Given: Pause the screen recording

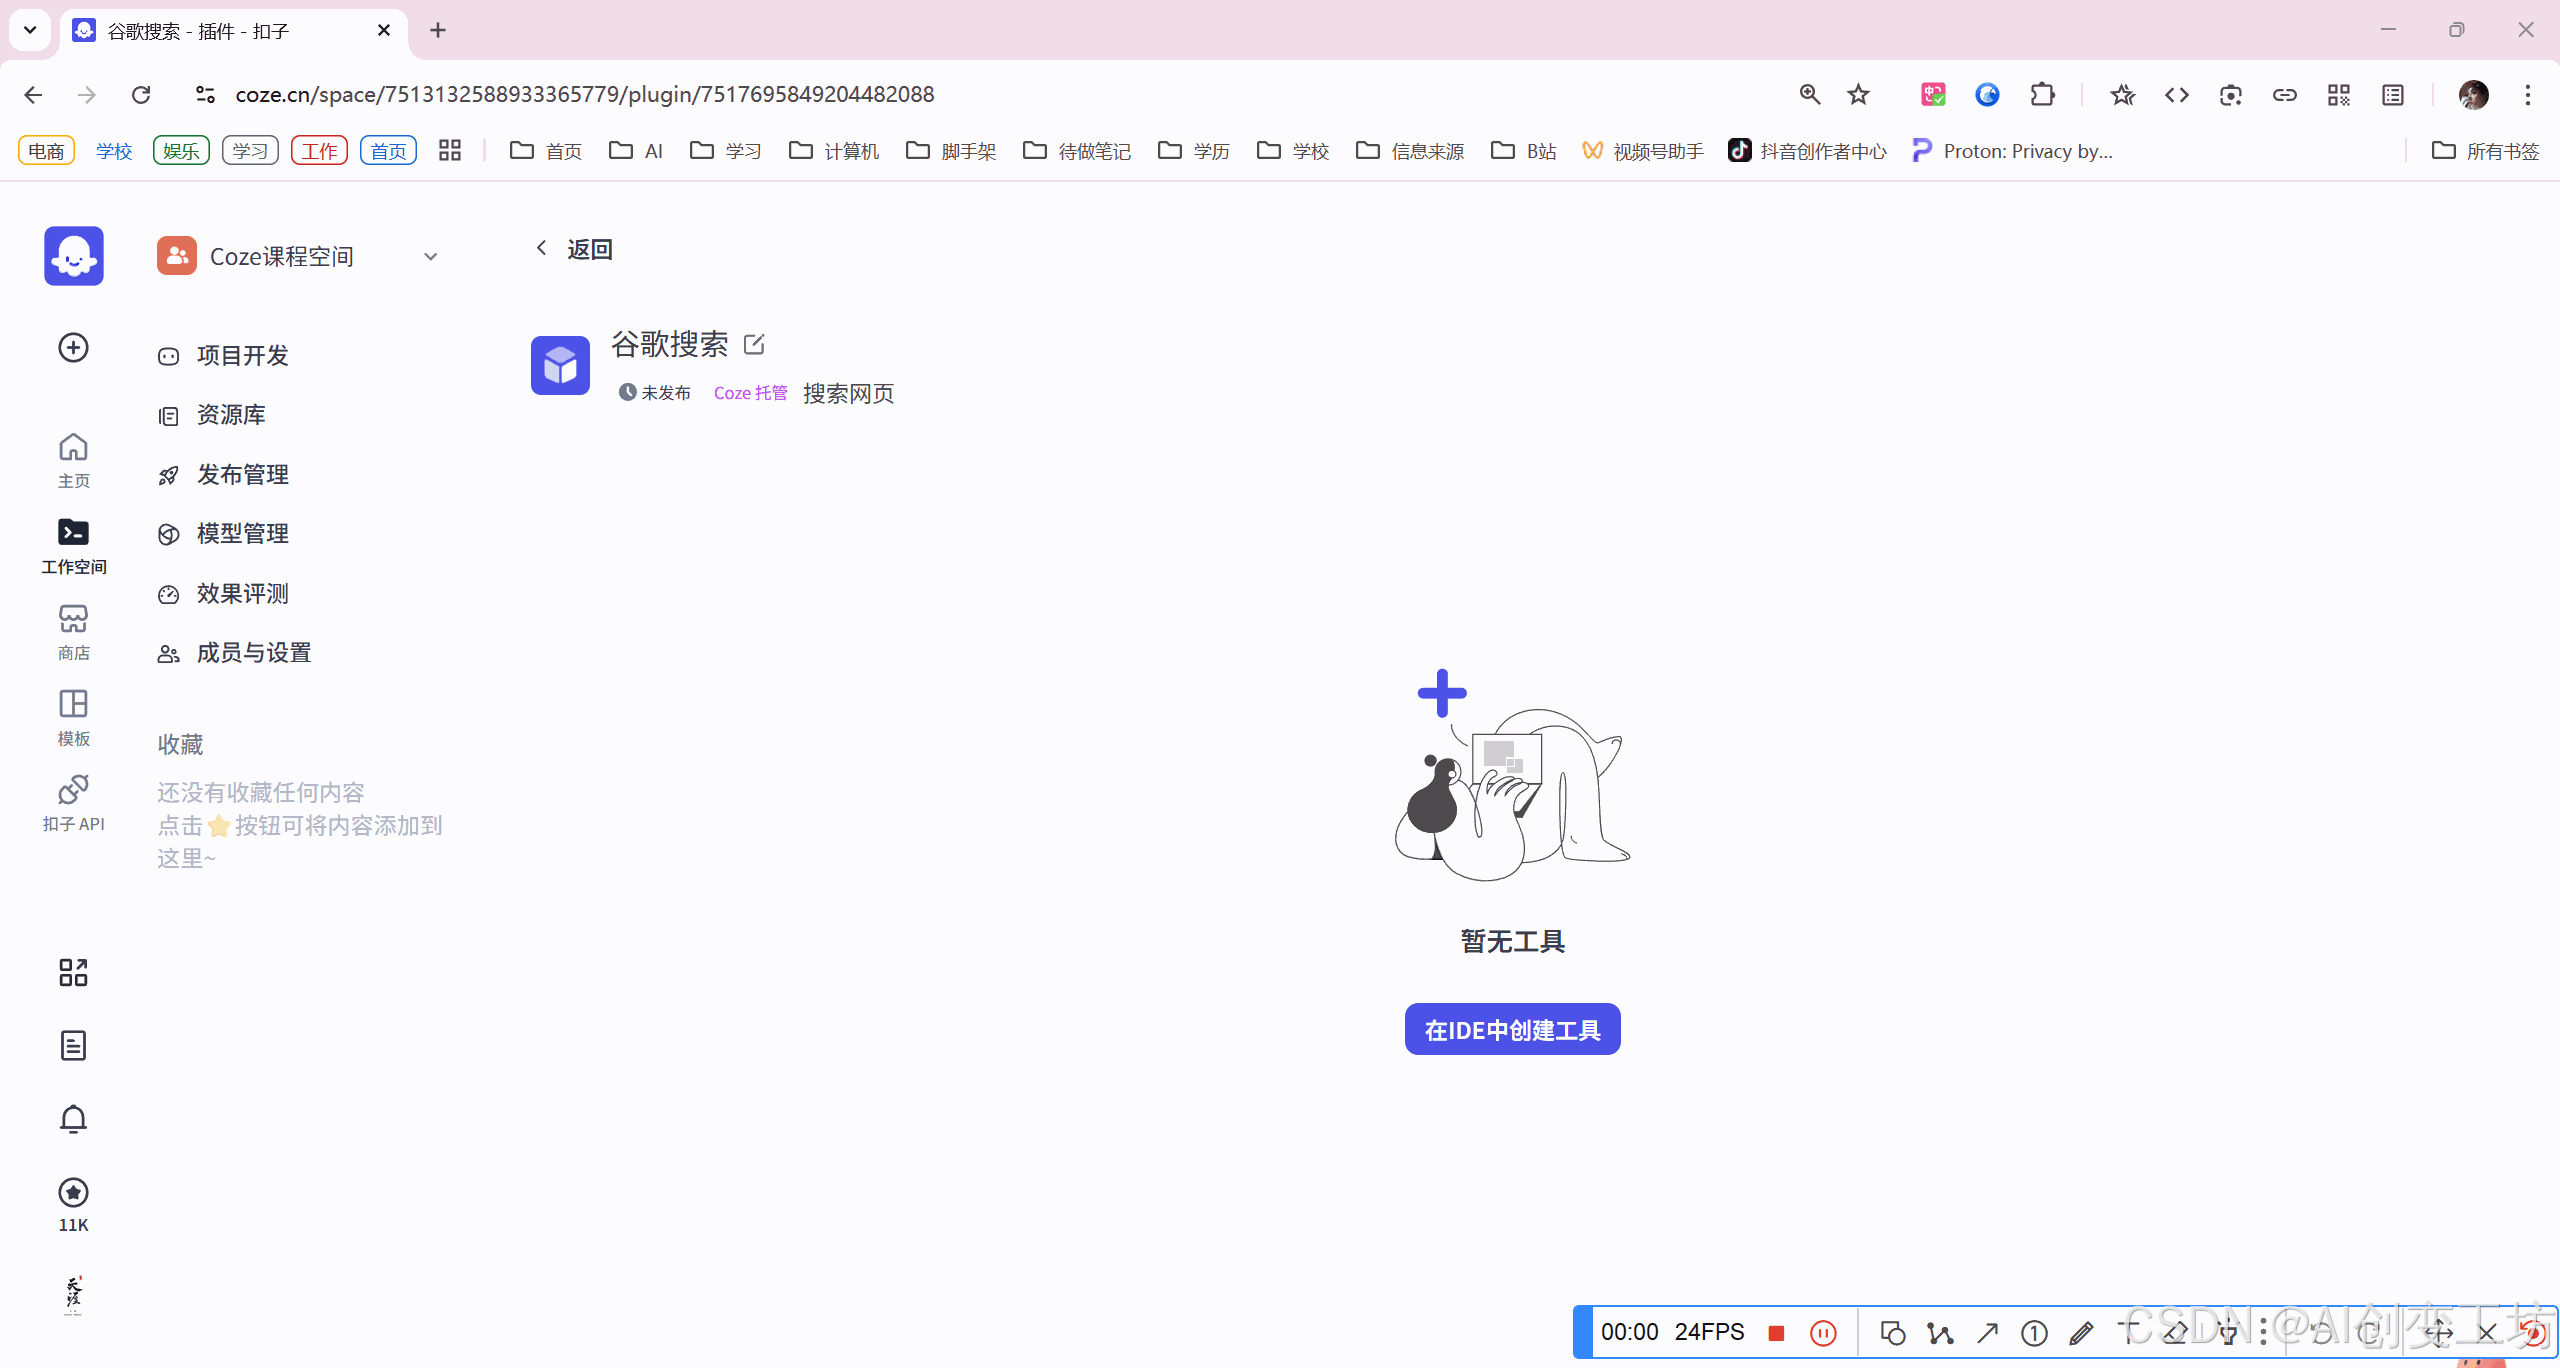Looking at the screenshot, I should click(1823, 1332).
